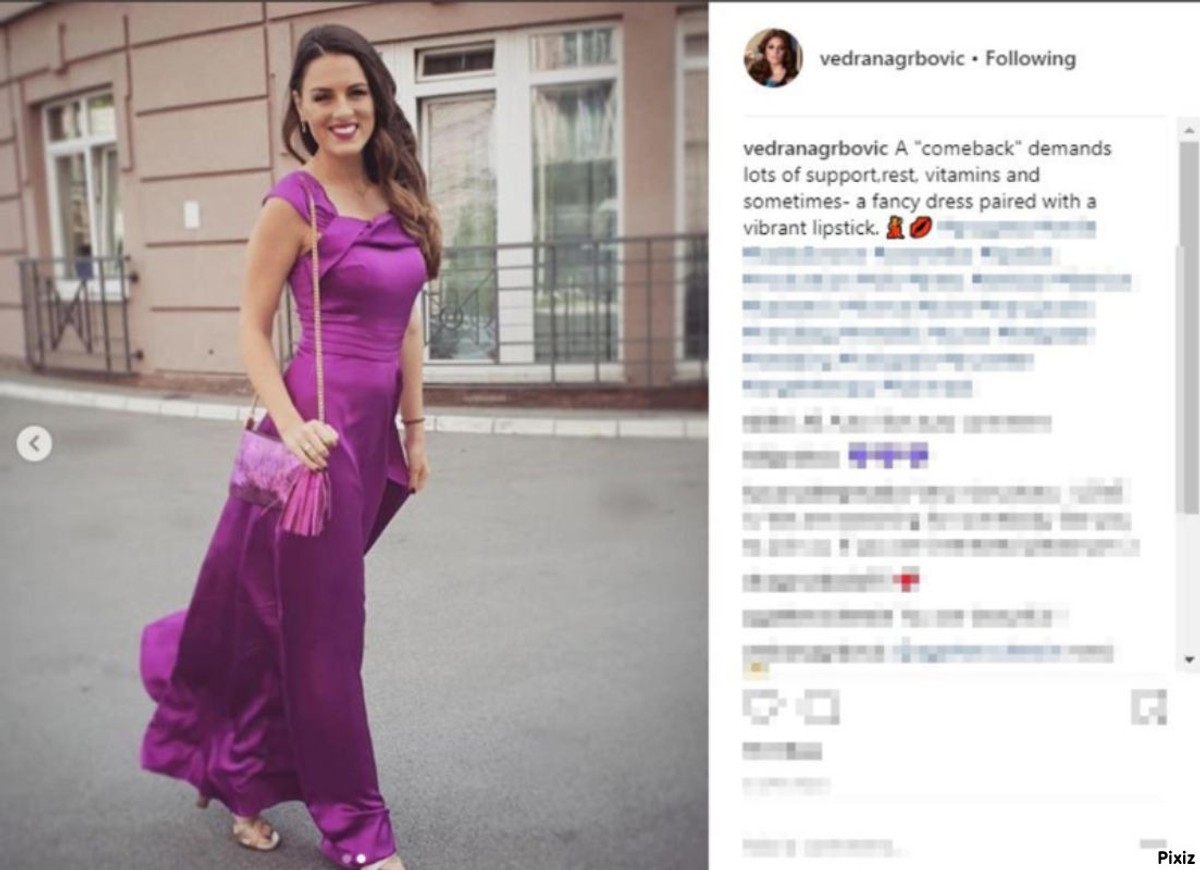Click the kiss lips emoji in caption

pos(920,229)
